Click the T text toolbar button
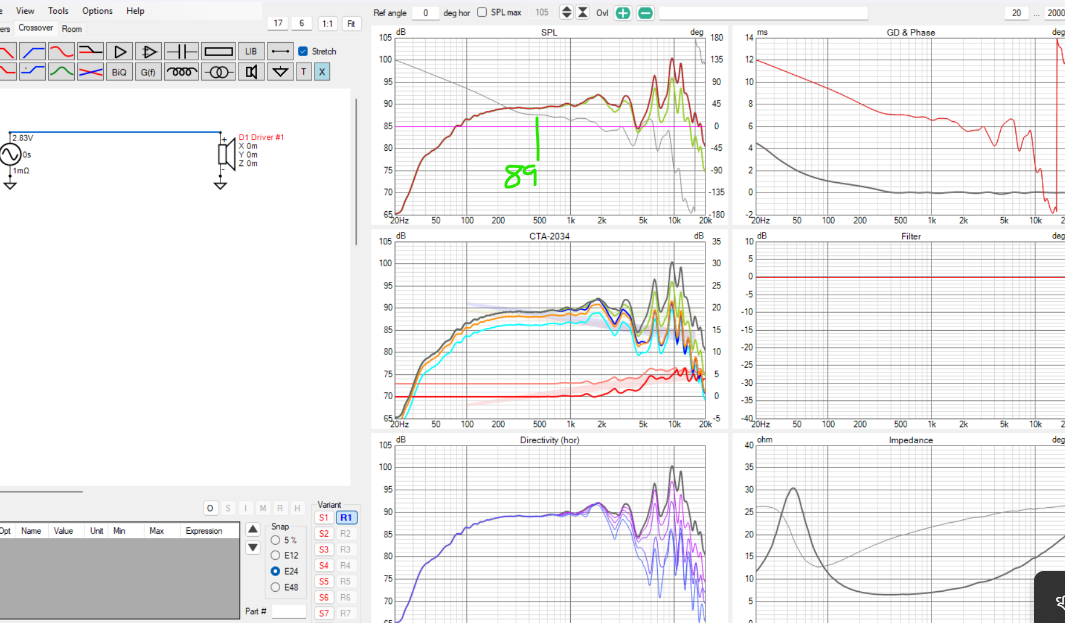This screenshot has width=1065, height=623. pyautogui.click(x=304, y=71)
